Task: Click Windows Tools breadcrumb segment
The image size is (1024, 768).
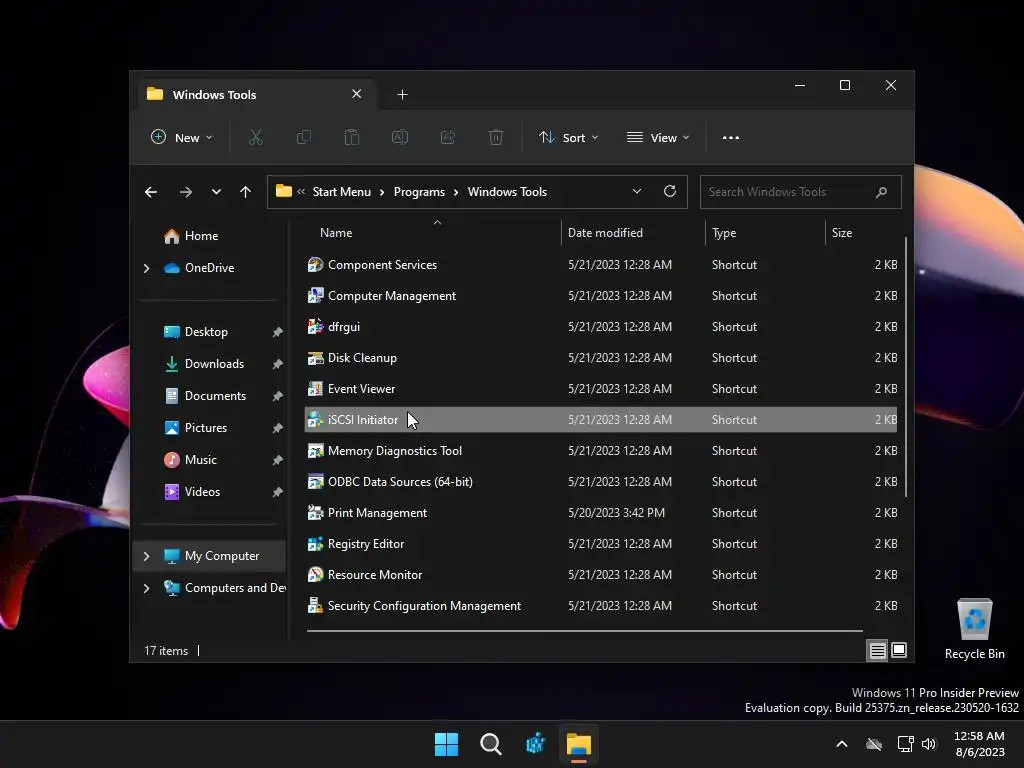Action: click(507, 192)
